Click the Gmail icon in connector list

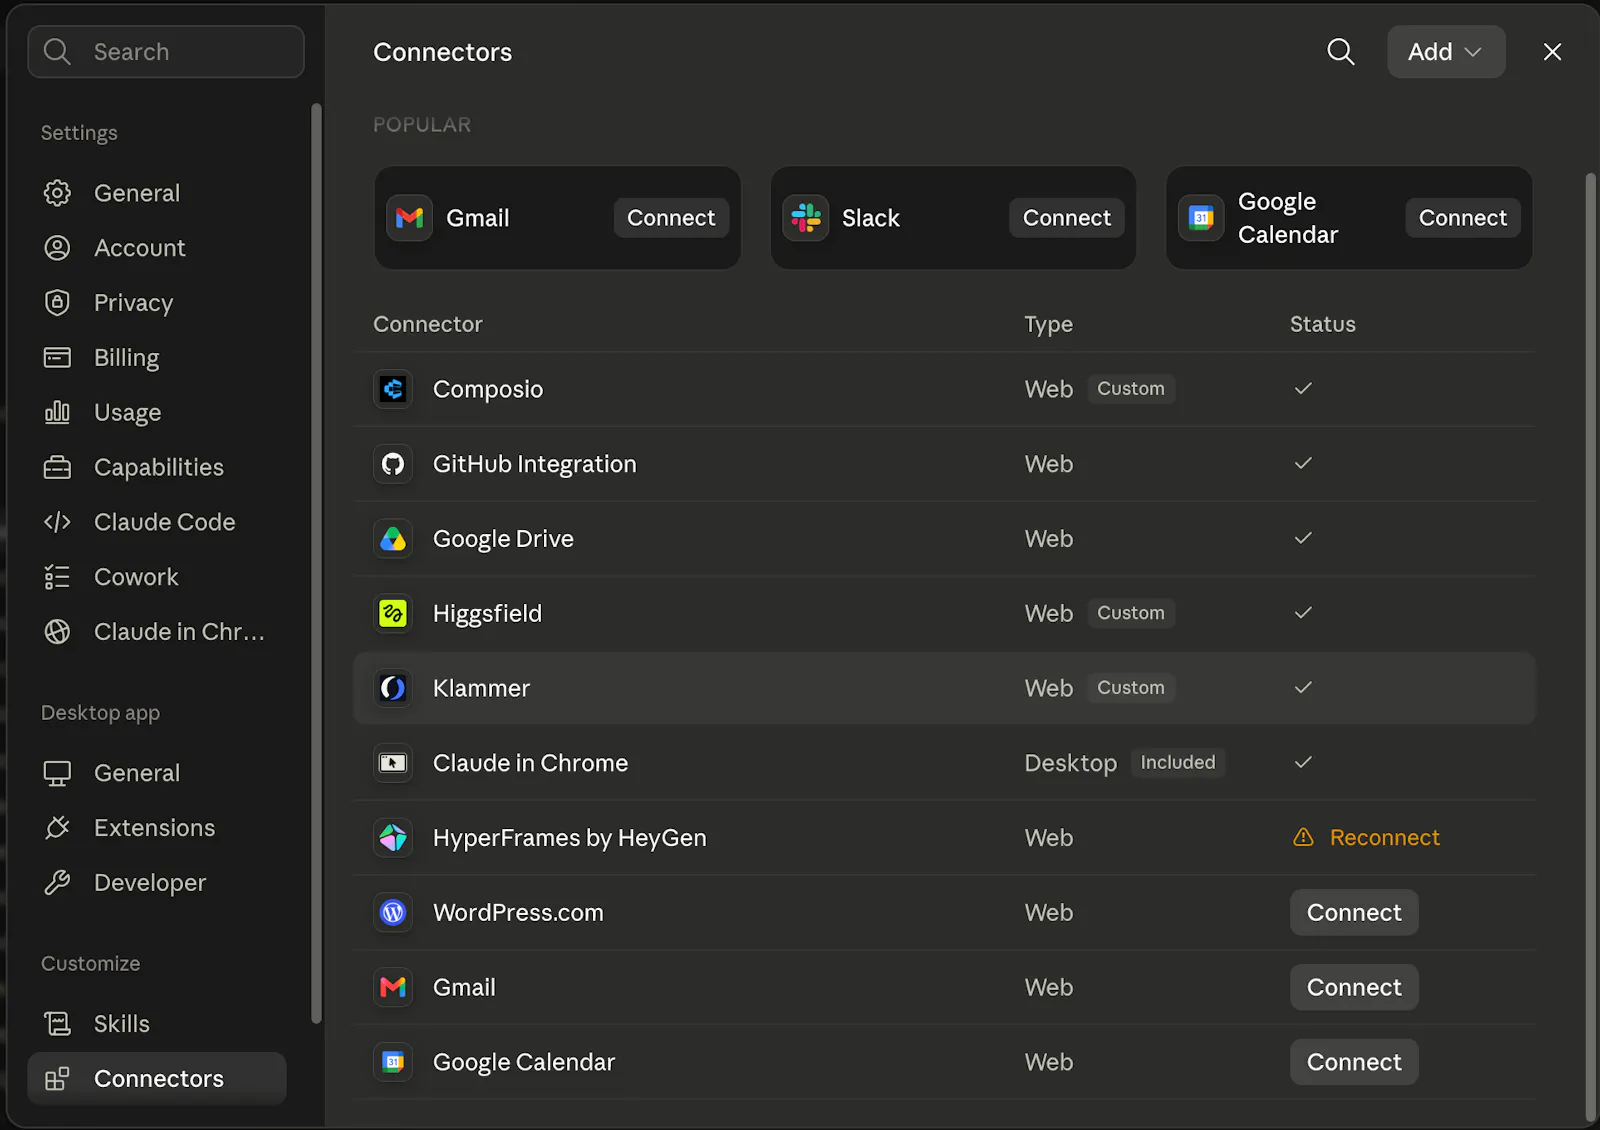pos(393,987)
